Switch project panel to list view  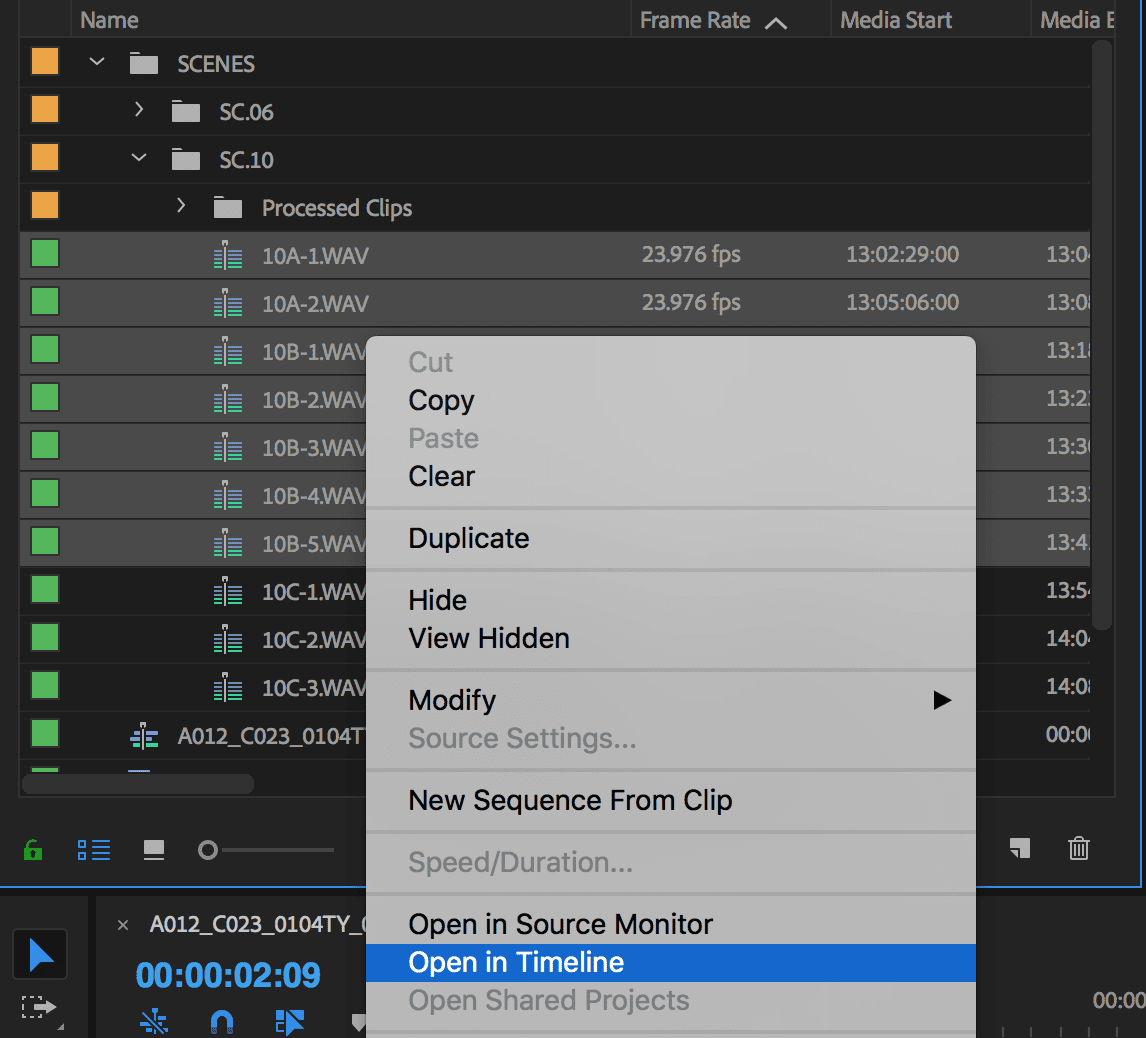click(x=94, y=850)
